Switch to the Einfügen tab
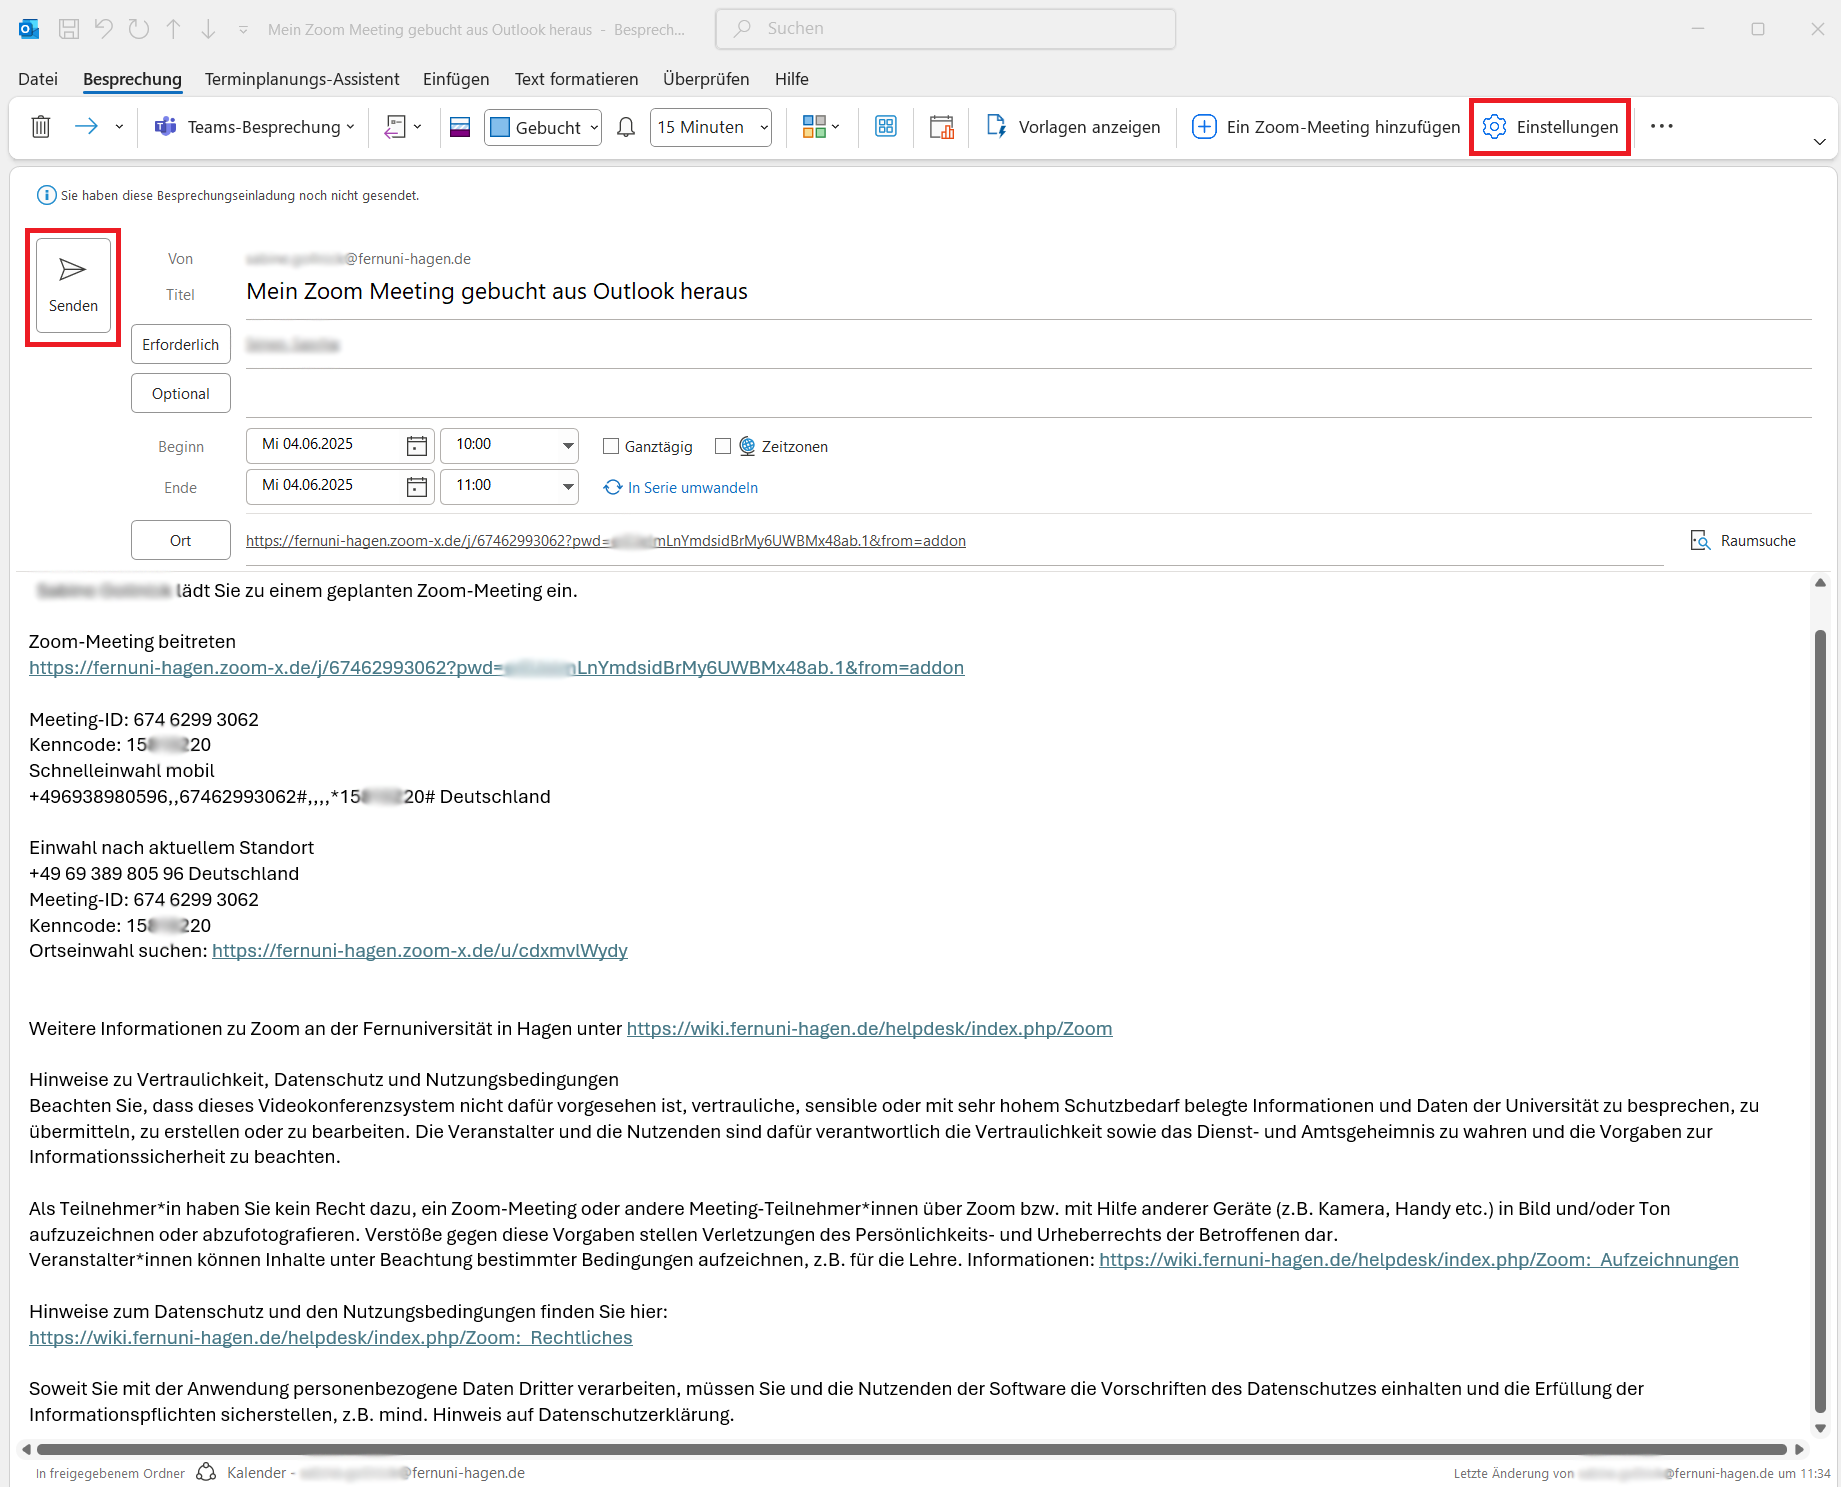 (x=456, y=79)
